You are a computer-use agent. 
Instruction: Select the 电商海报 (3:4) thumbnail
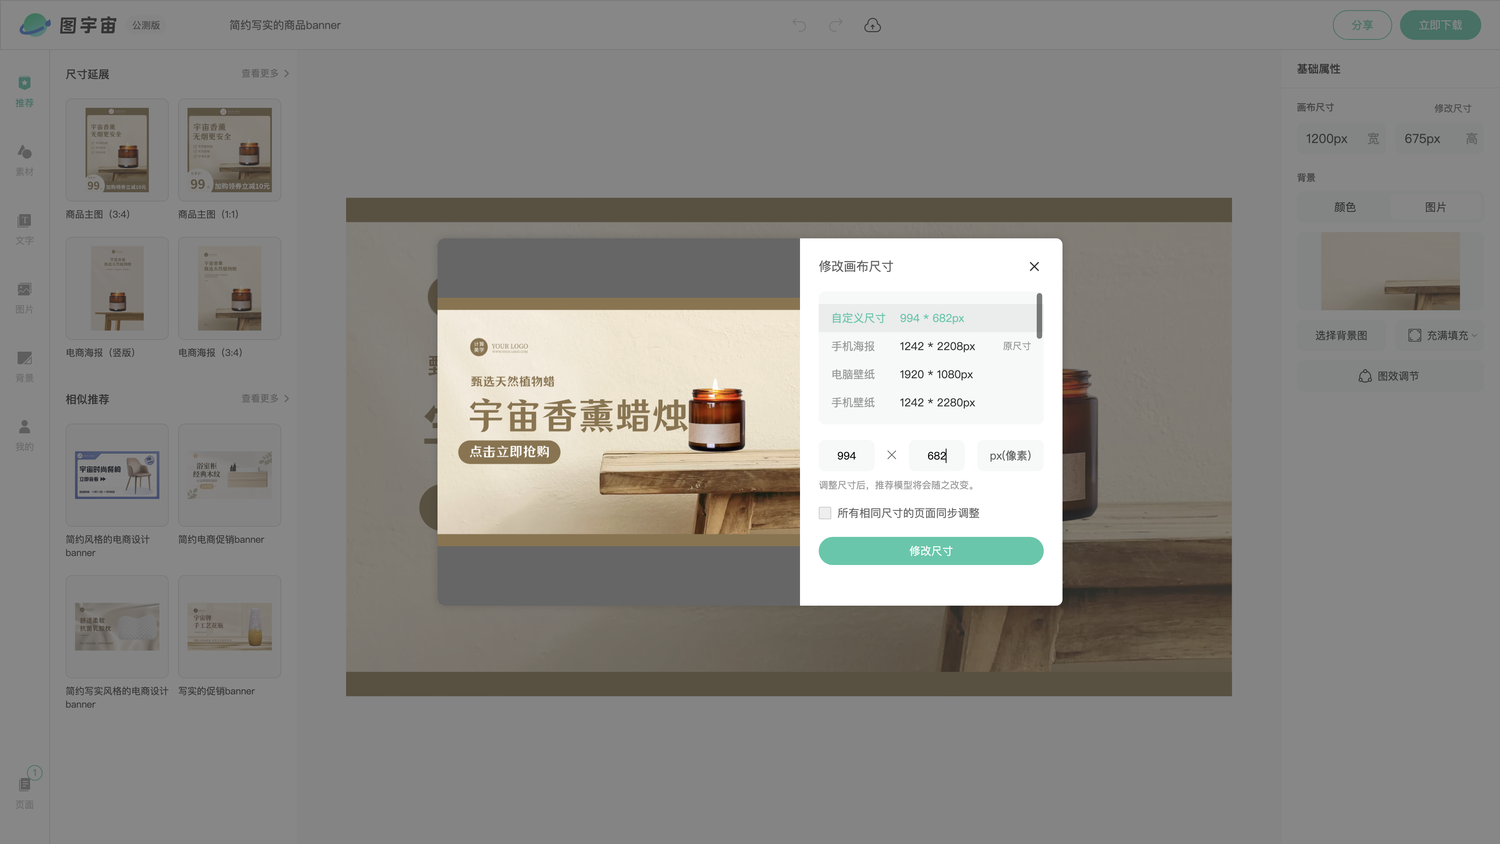[x=229, y=288]
